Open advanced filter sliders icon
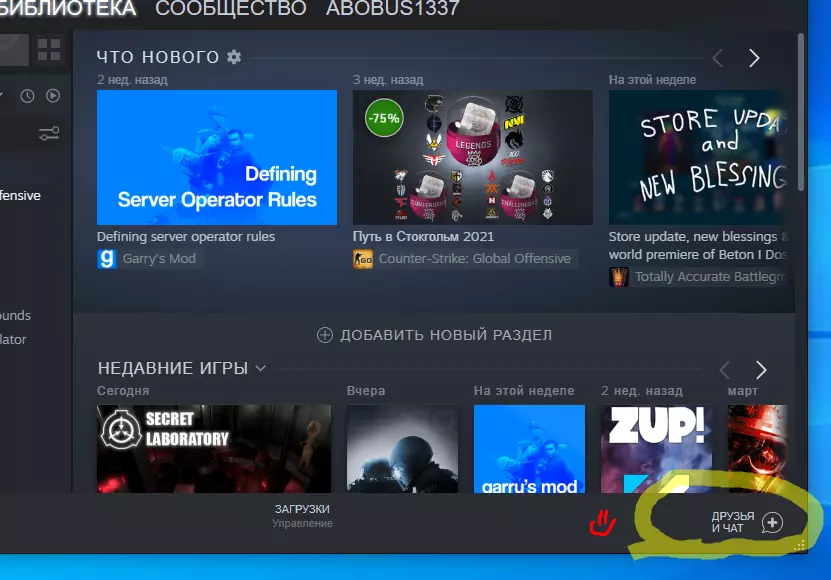 49,133
